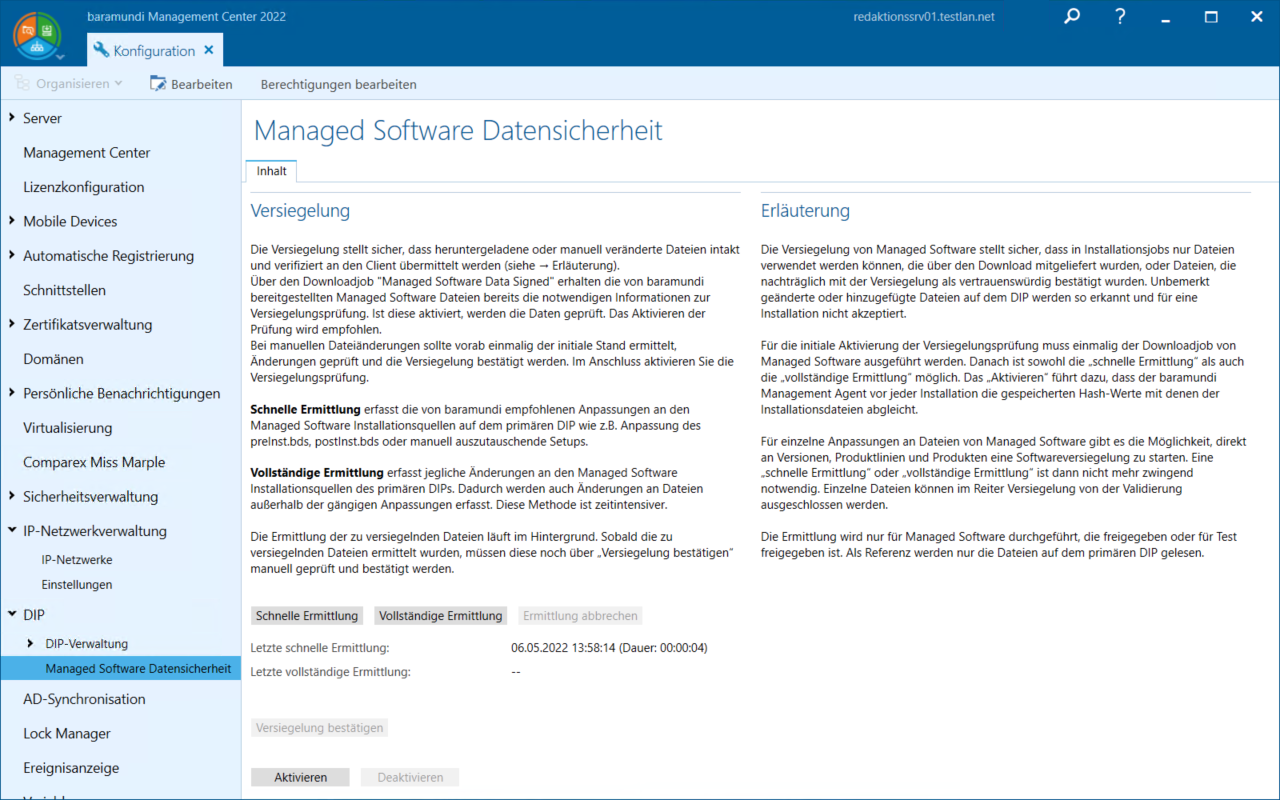Click the Bearbeiten edit icon in toolbar
This screenshot has height=800, width=1280.
(x=158, y=84)
